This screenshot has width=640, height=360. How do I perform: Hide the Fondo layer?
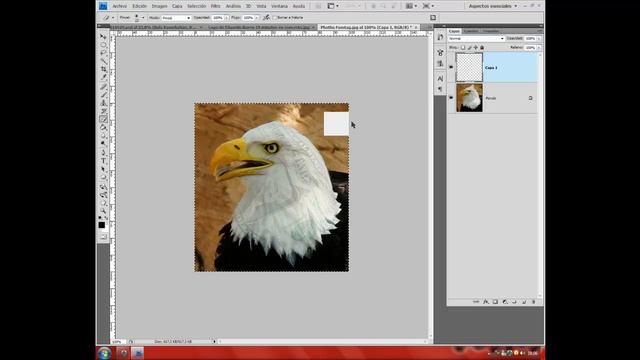(451, 98)
